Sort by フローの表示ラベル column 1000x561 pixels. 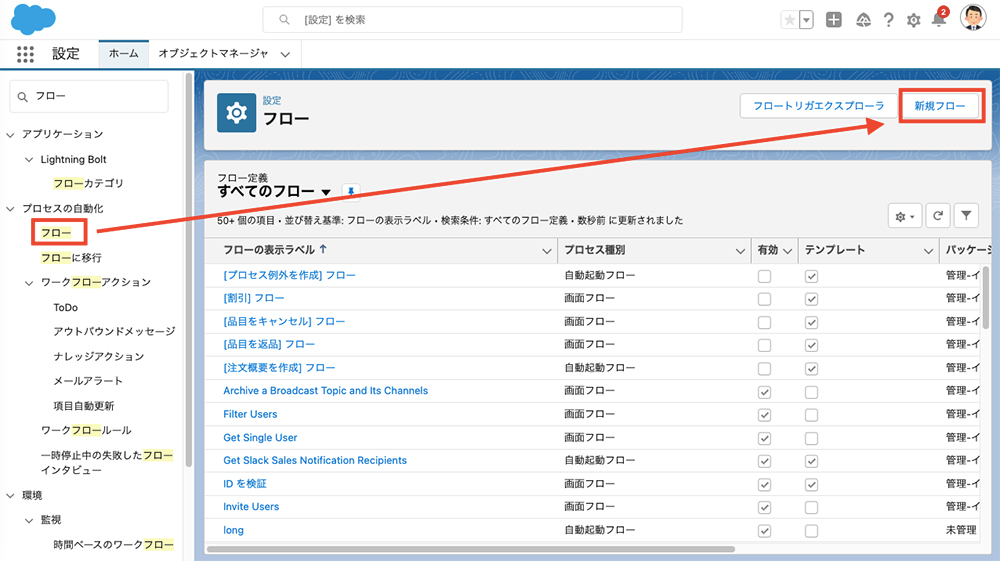(275, 250)
